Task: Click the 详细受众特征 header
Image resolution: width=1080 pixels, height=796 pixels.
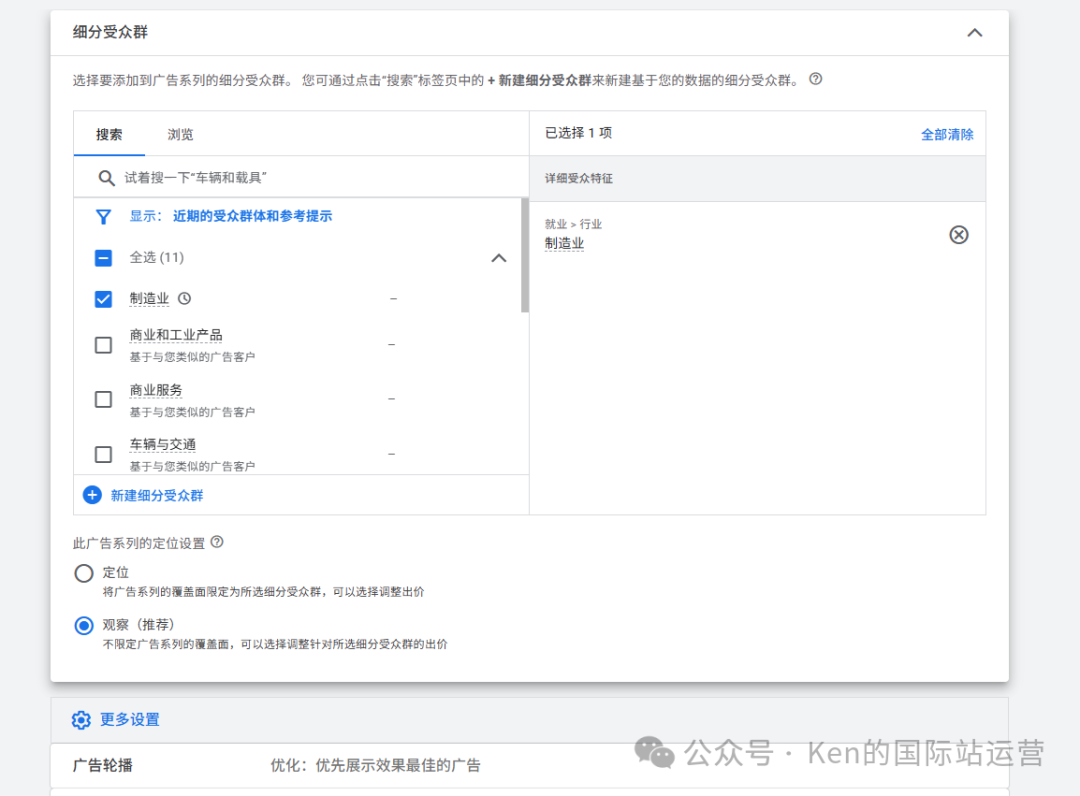Action: coord(579,178)
